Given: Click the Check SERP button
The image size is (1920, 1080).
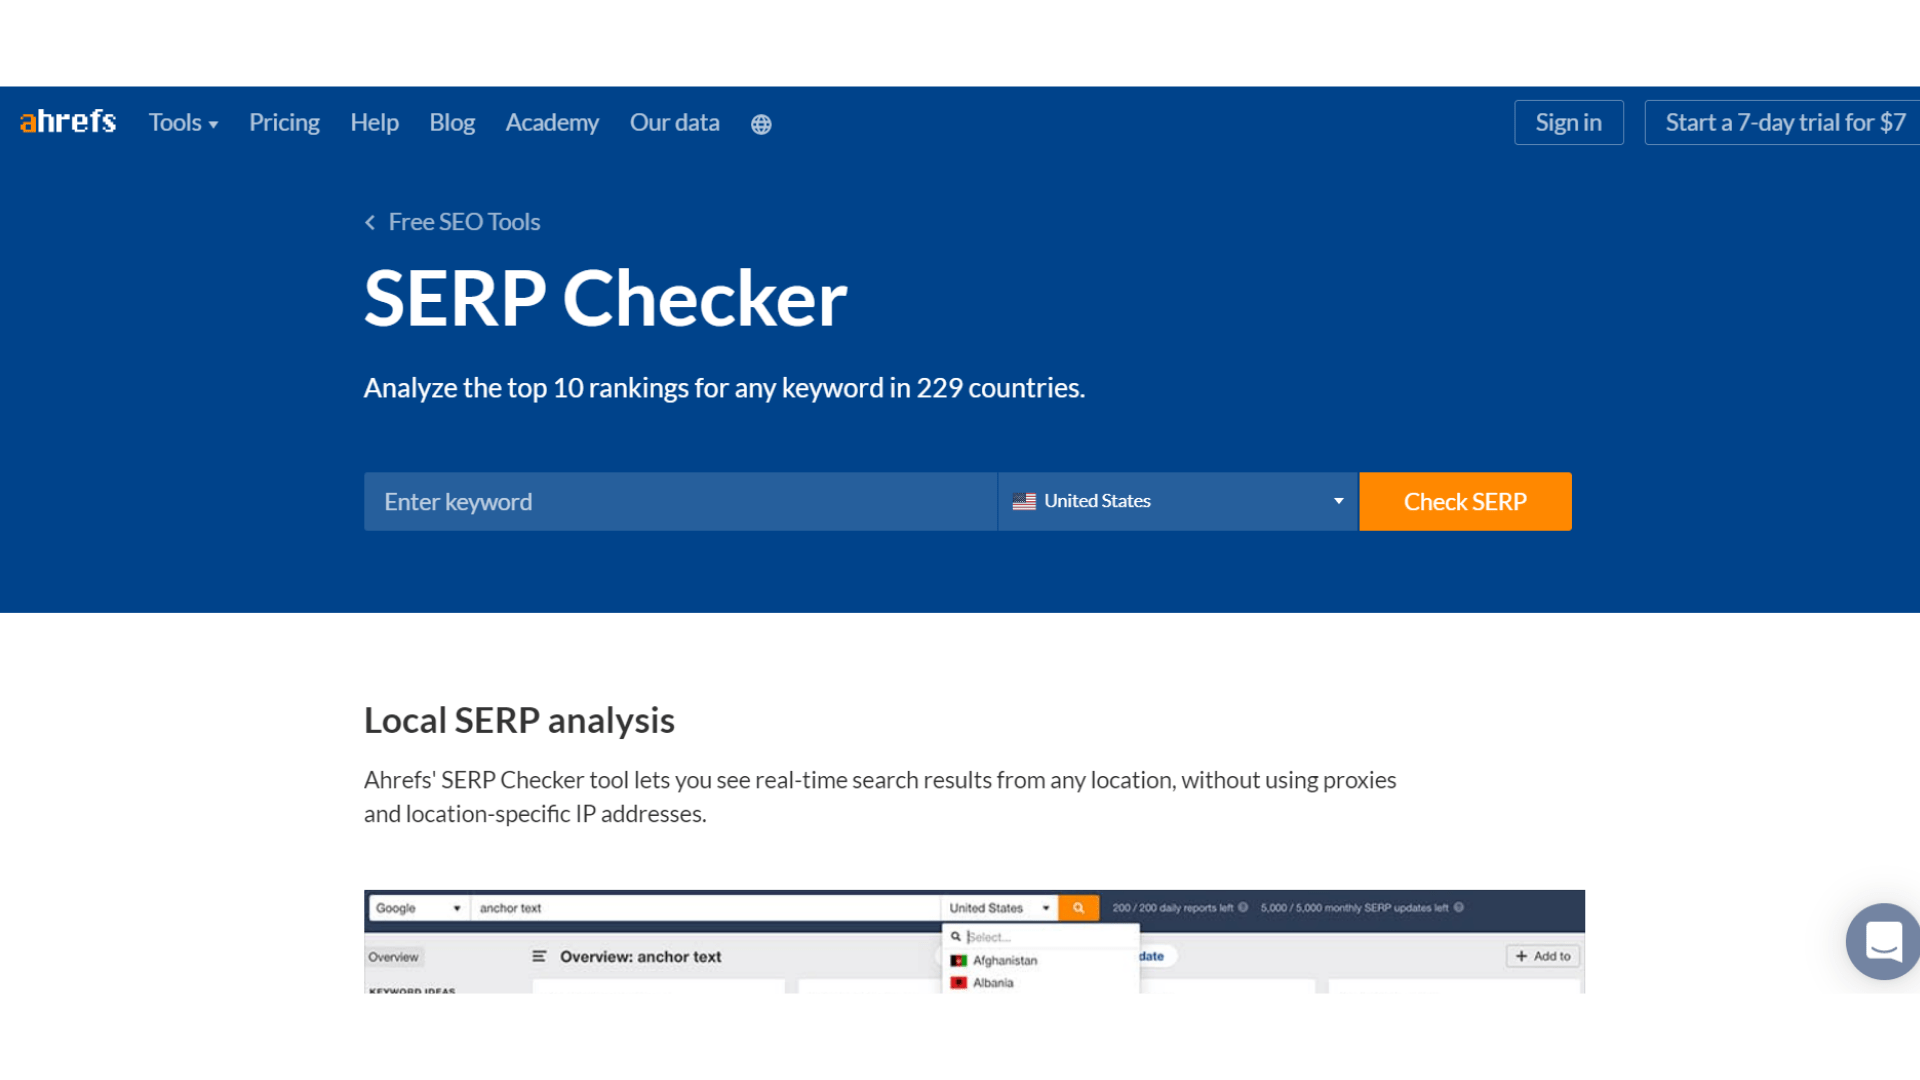Looking at the screenshot, I should pyautogui.click(x=1465, y=501).
